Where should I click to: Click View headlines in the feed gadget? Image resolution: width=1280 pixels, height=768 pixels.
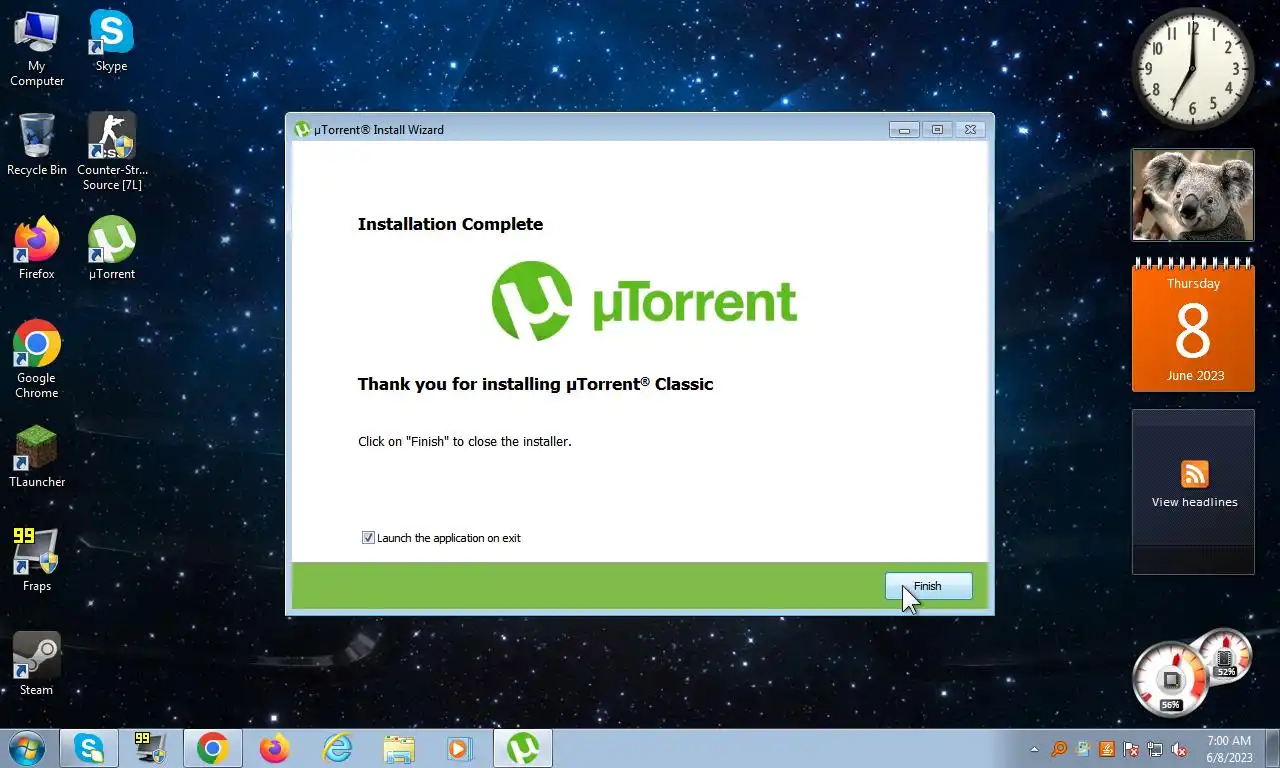(x=1194, y=502)
